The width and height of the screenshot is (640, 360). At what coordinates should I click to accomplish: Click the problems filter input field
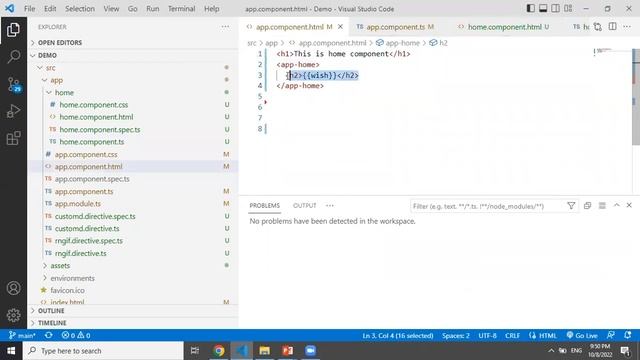(487, 206)
